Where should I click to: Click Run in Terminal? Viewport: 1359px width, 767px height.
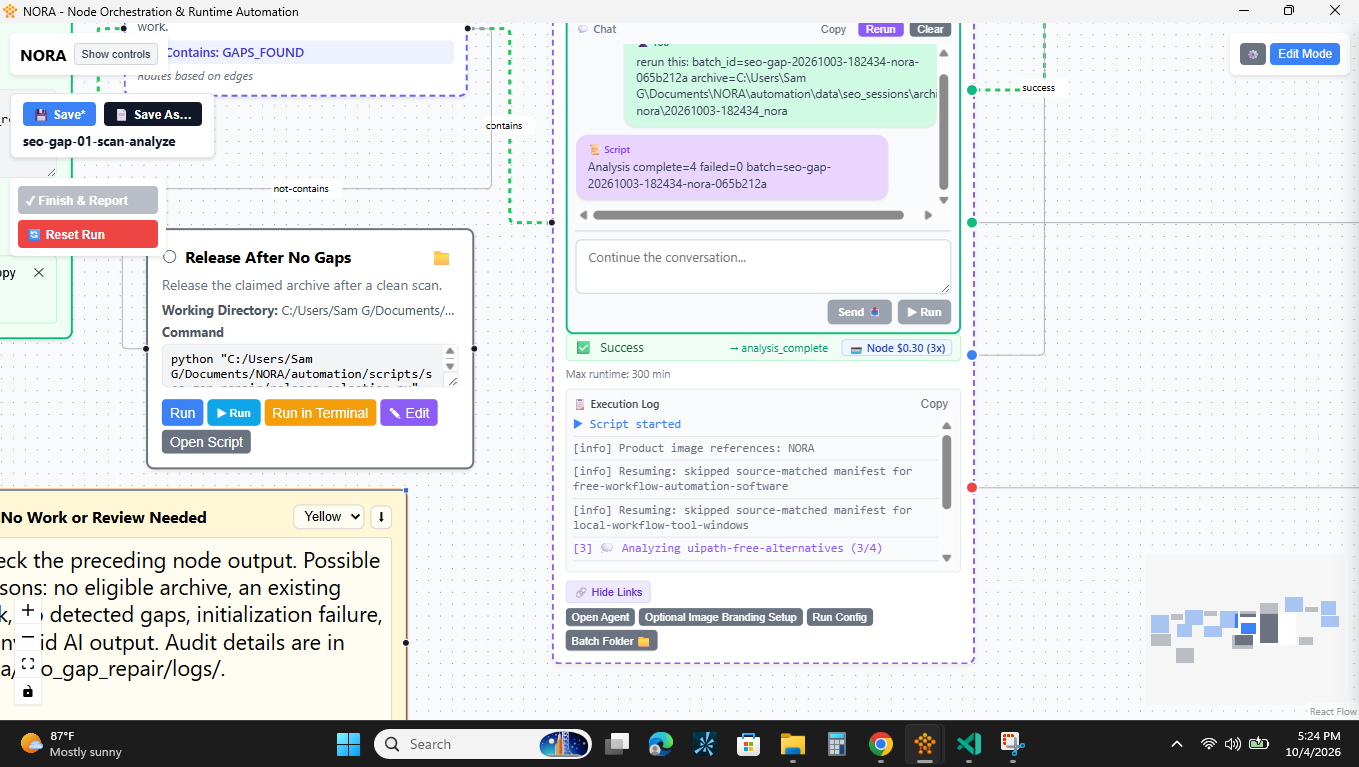tap(320, 413)
